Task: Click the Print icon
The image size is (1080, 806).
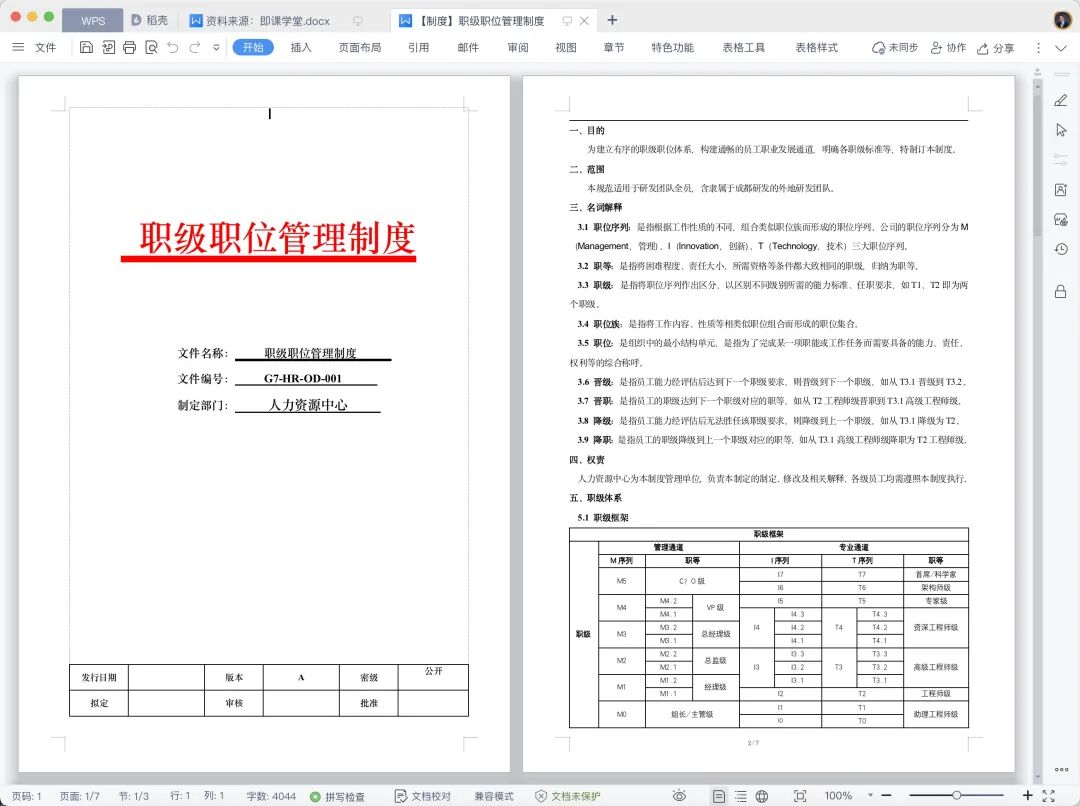Action: (129, 48)
